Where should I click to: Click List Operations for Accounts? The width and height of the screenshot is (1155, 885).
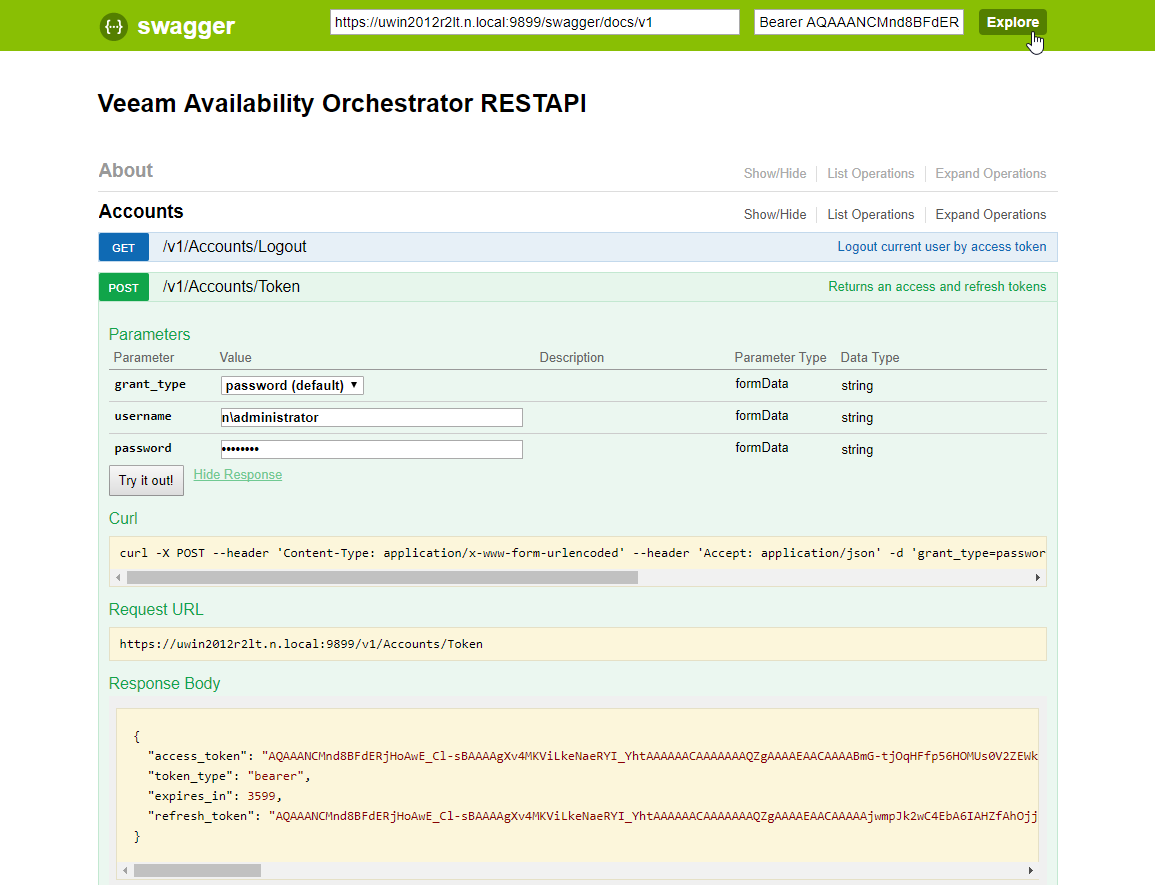tap(870, 214)
